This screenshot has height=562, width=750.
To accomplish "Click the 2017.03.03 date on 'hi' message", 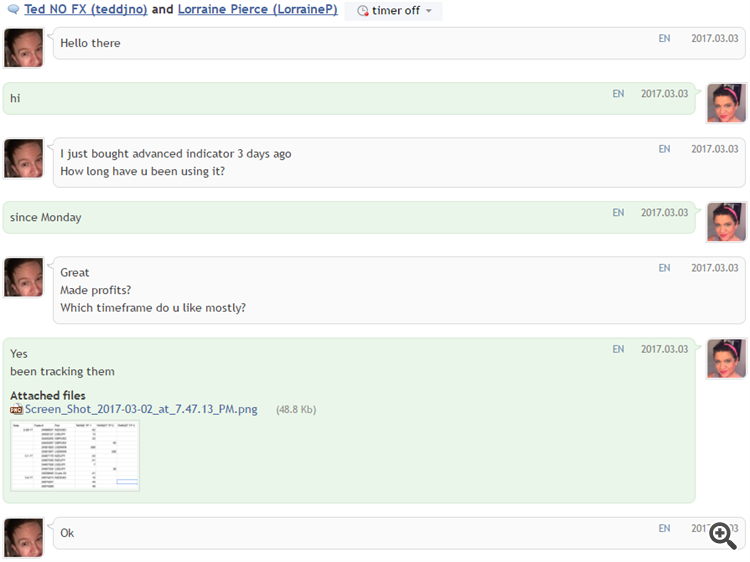I will [x=664, y=94].
